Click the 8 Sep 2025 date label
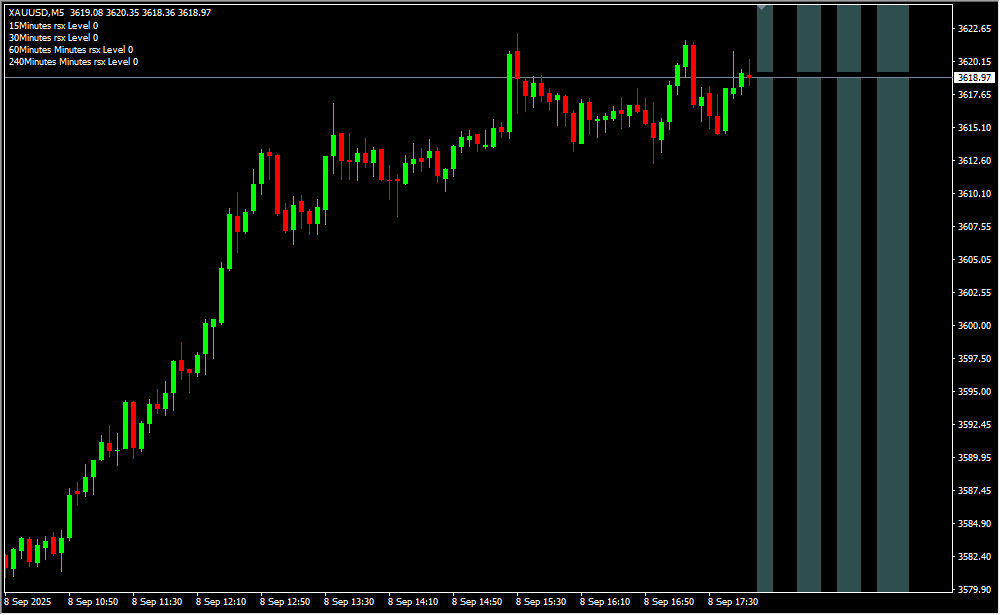The width and height of the screenshot is (1000, 615). (28, 602)
